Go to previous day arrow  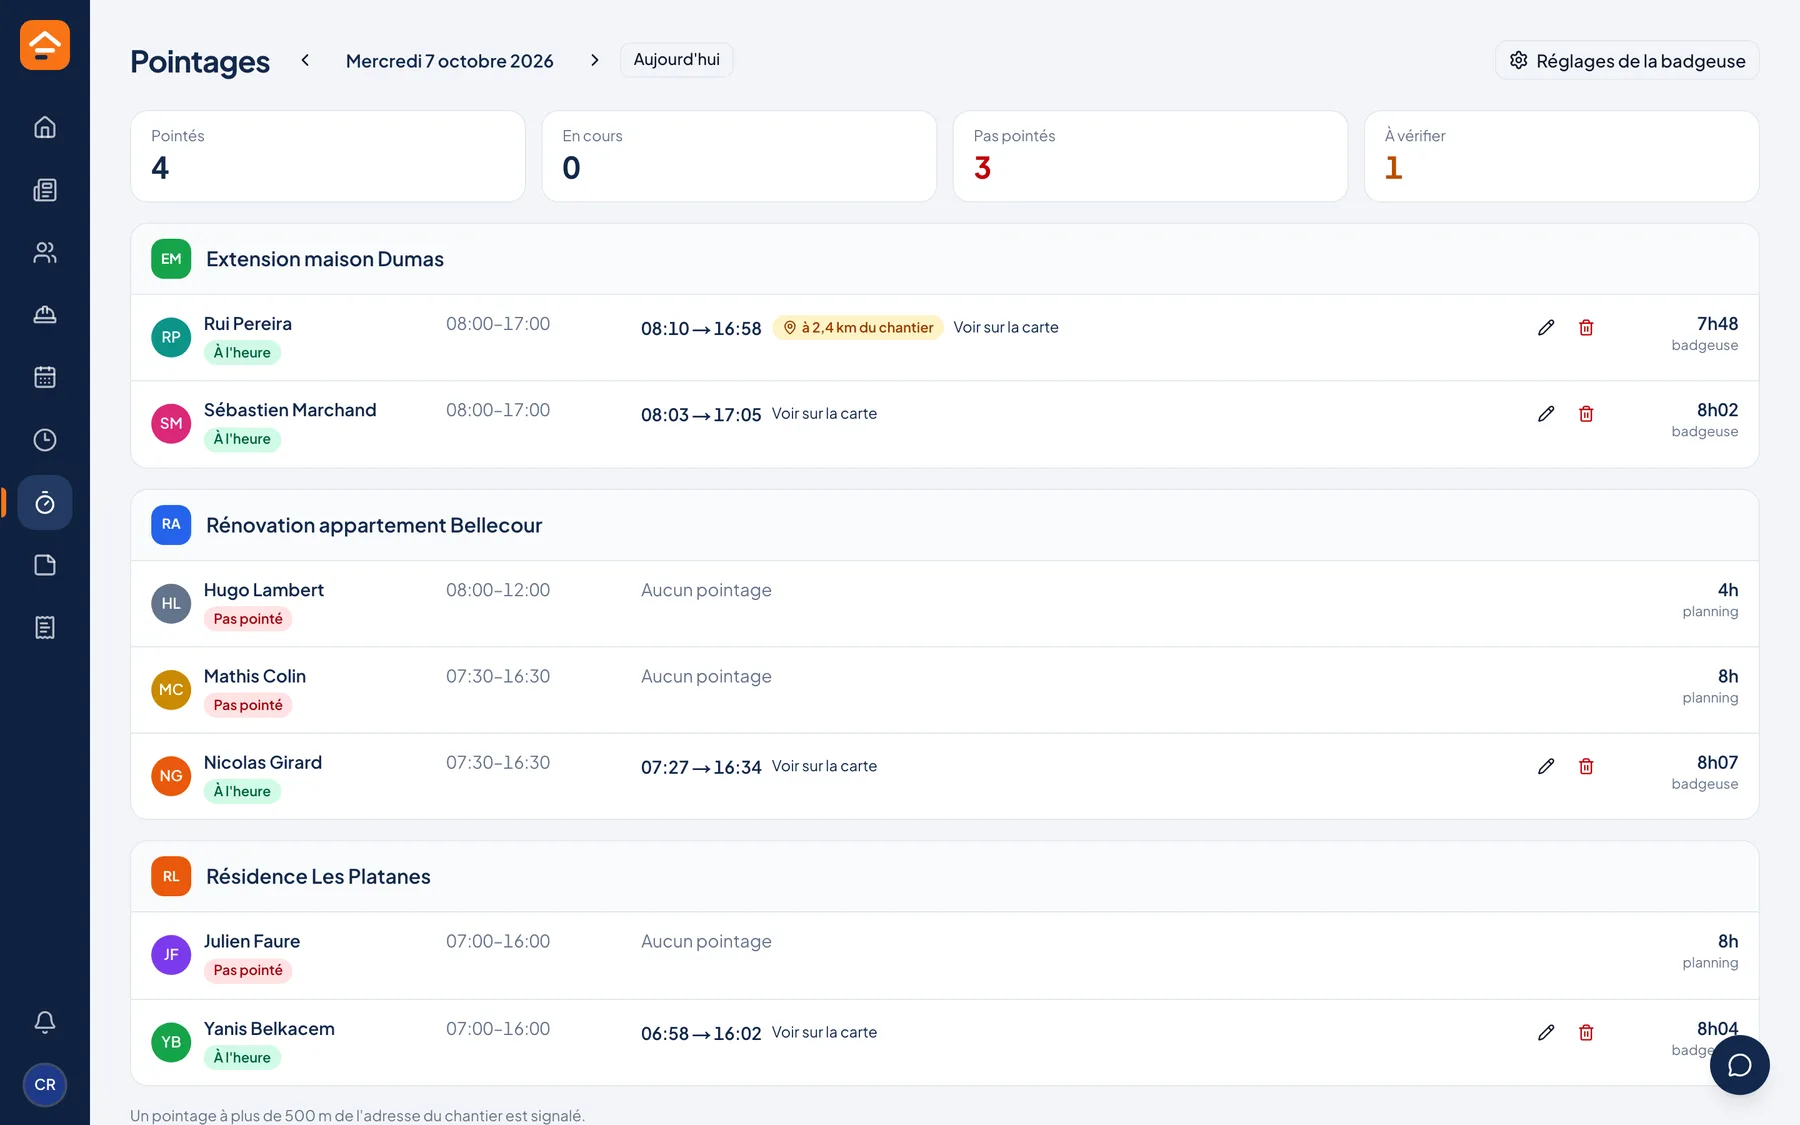[305, 60]
